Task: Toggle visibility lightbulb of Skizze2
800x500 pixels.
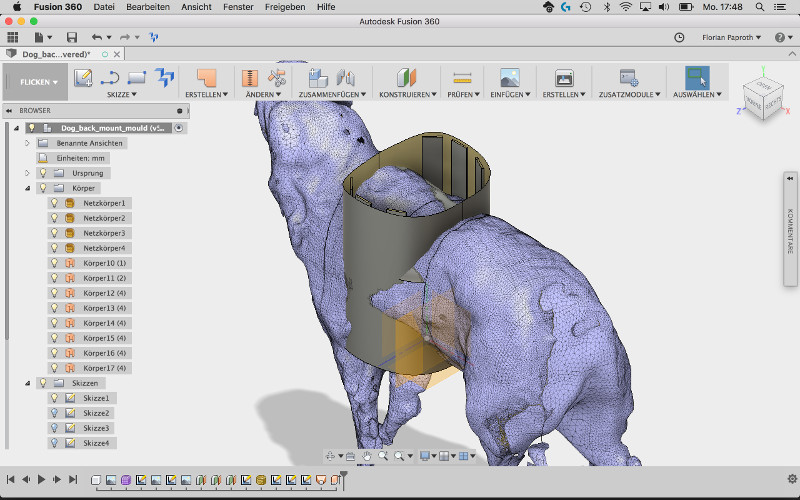Action: pyautogui.click(x=55, y=413)
